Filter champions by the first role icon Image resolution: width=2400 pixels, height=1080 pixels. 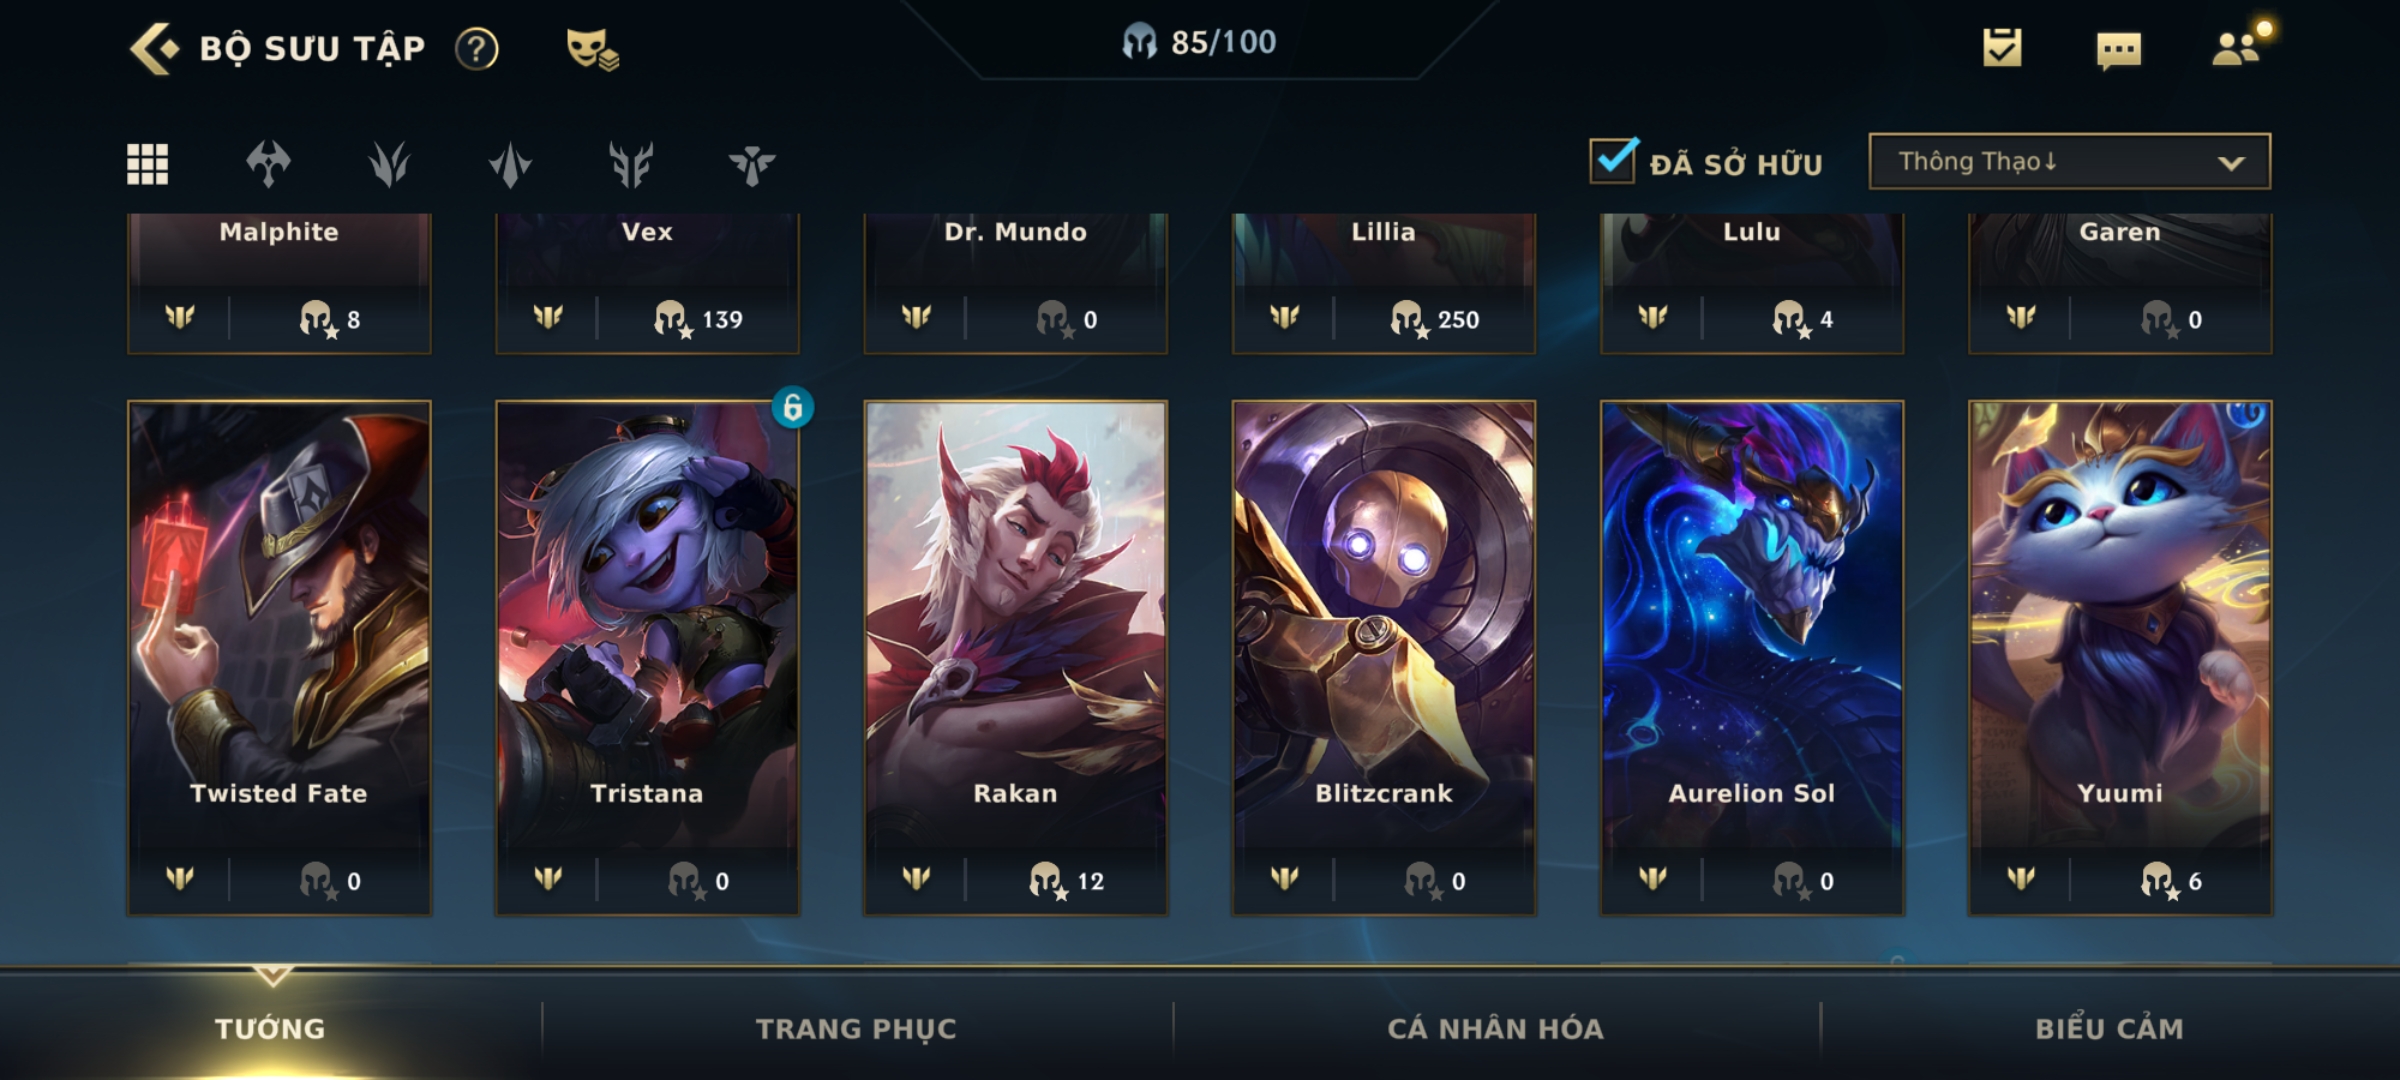coord(268,164)
